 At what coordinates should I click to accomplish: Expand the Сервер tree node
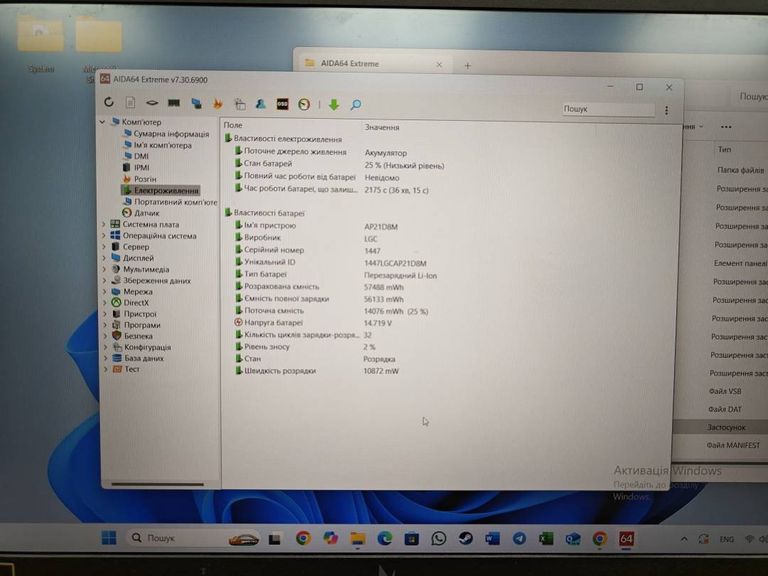tap(104, 246)
